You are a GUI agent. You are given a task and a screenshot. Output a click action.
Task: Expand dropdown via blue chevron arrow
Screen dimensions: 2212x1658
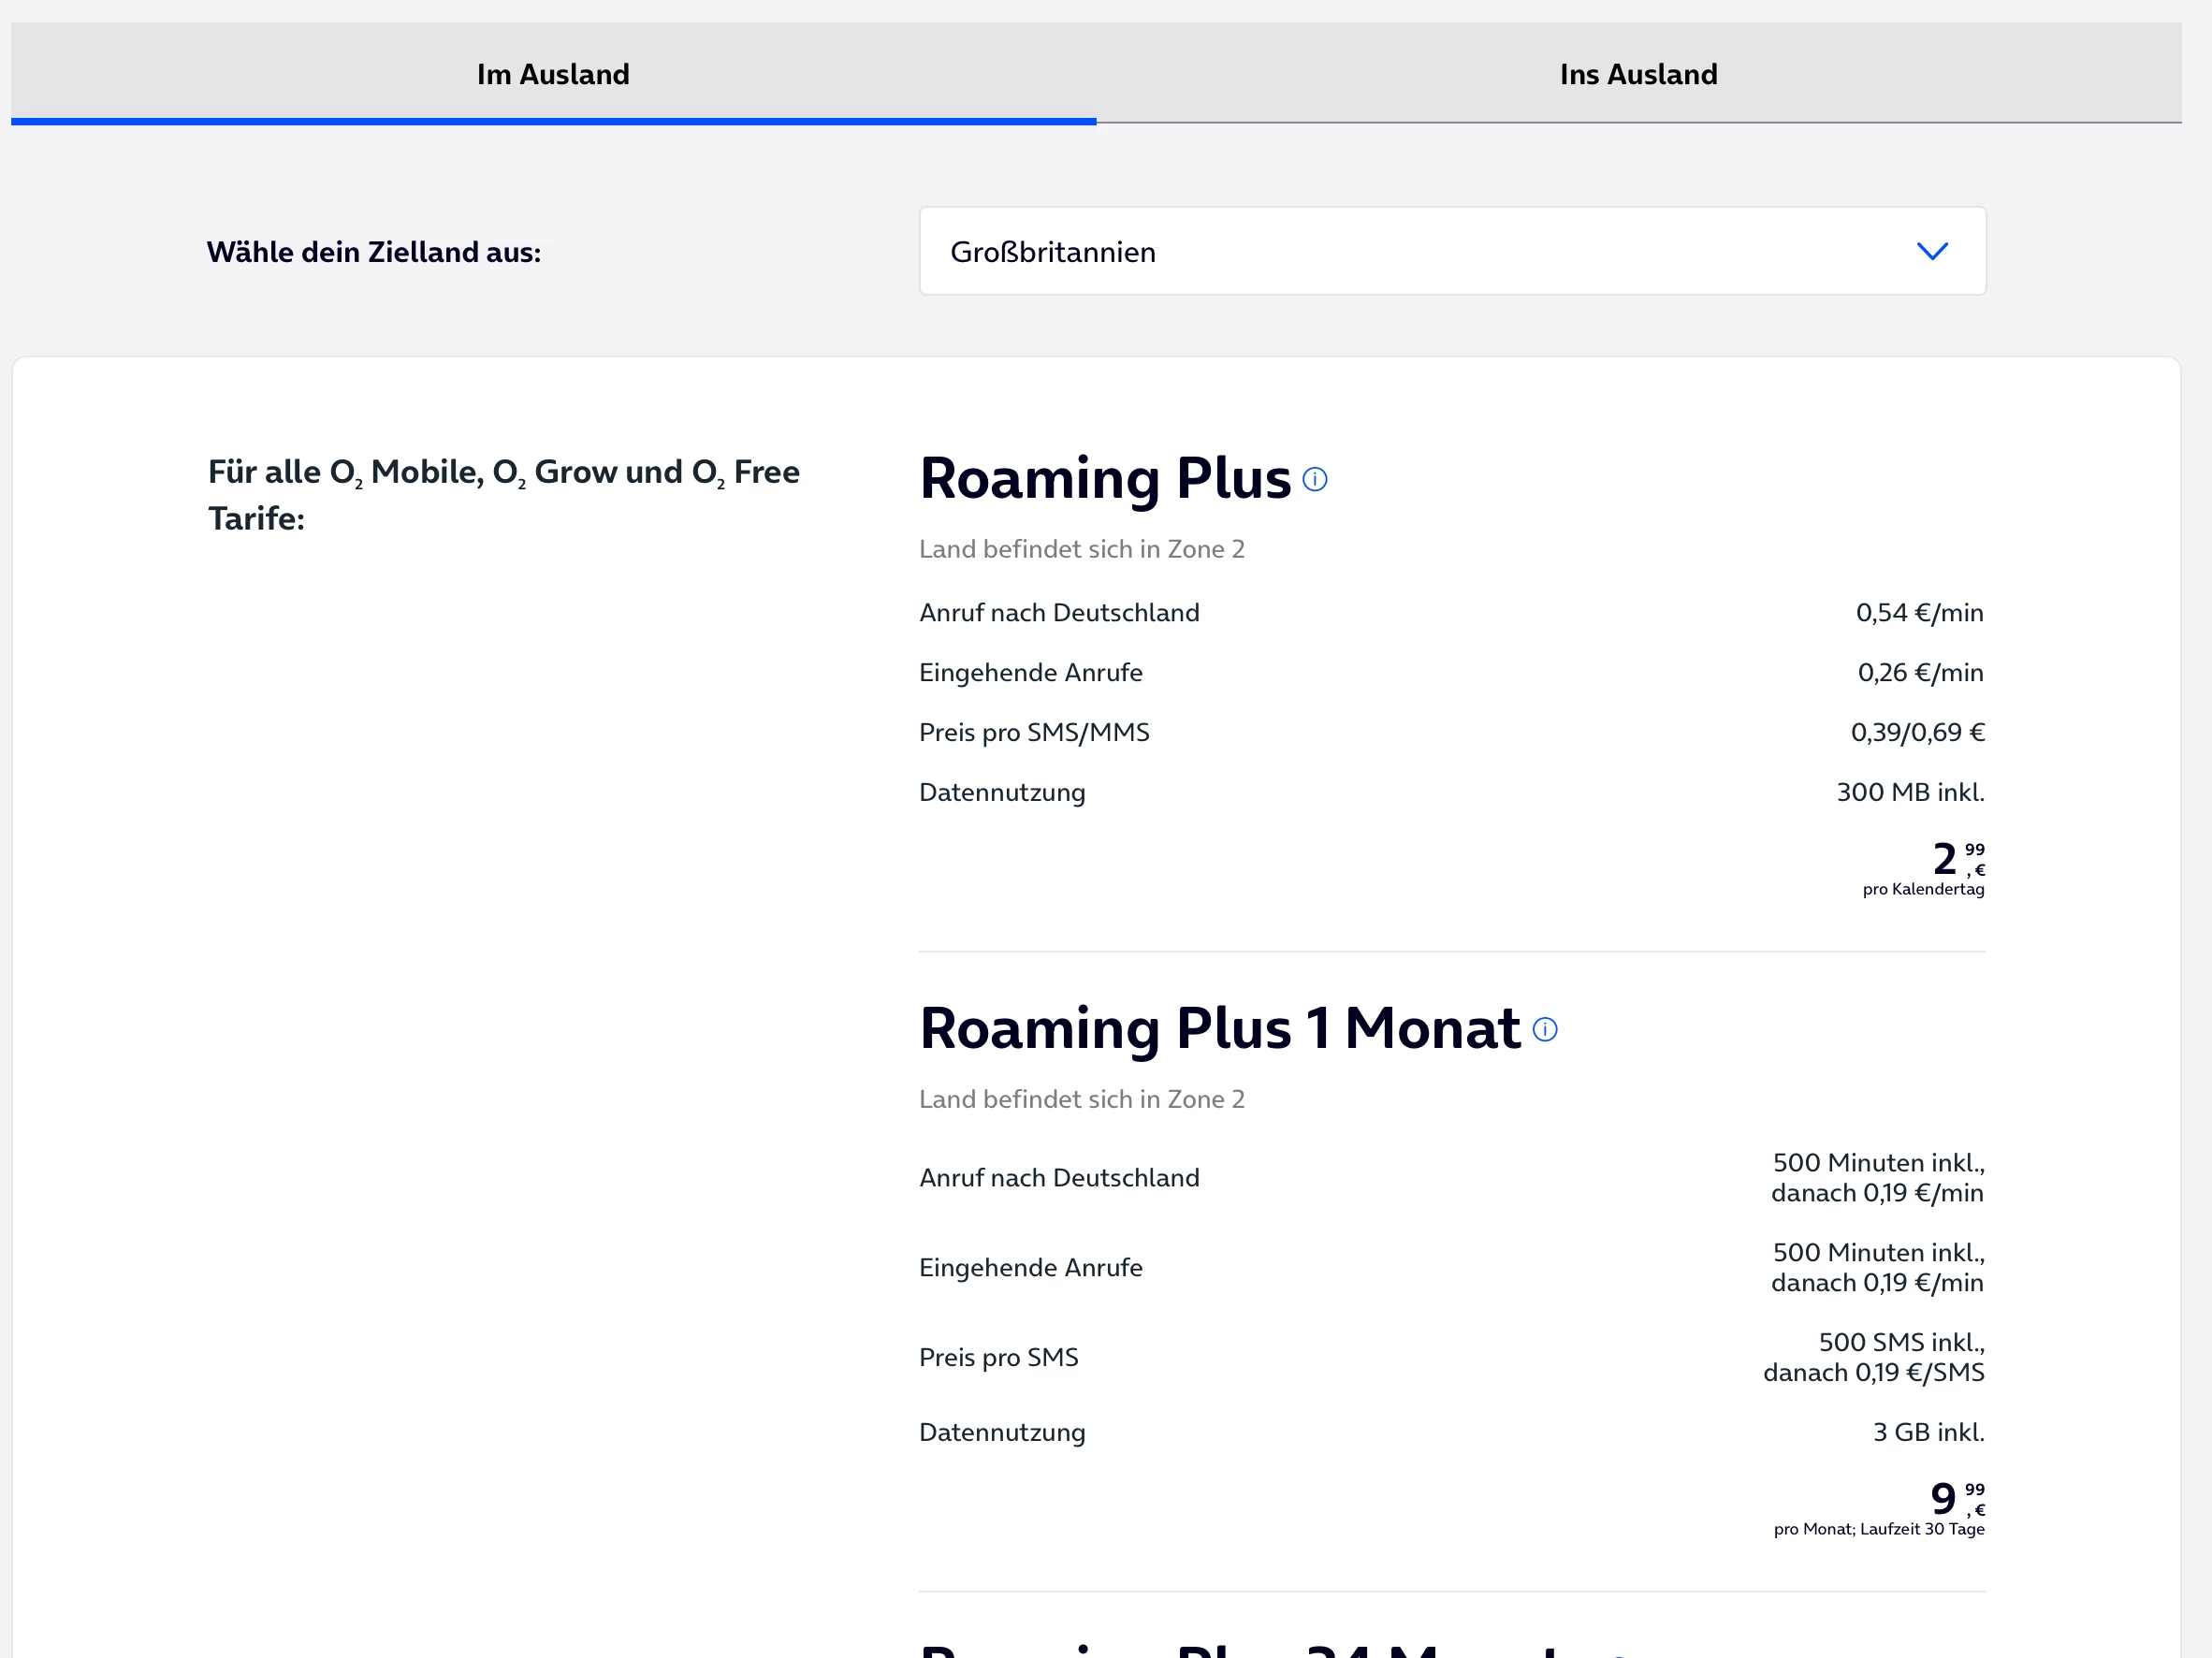[x=1931, y=251]
